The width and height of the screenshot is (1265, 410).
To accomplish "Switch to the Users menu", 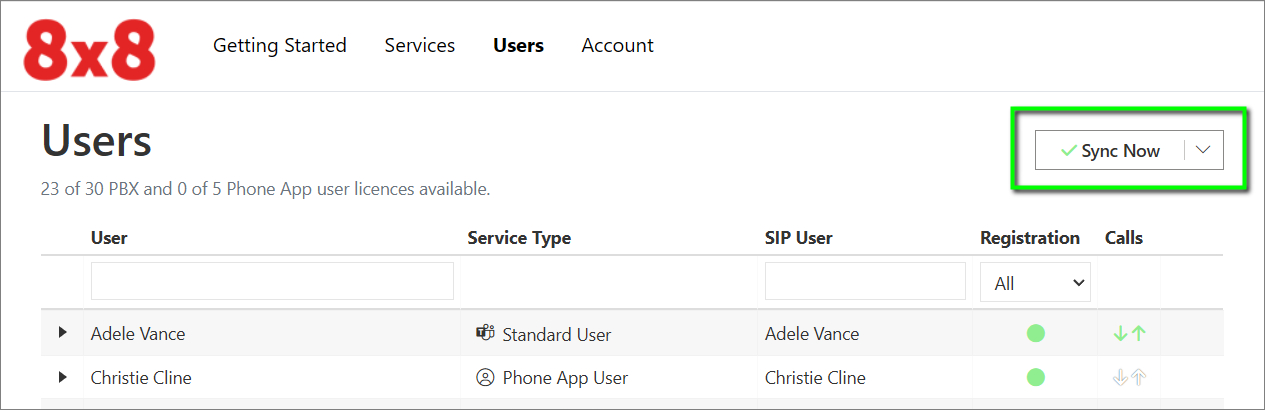I will coord(518,46).
